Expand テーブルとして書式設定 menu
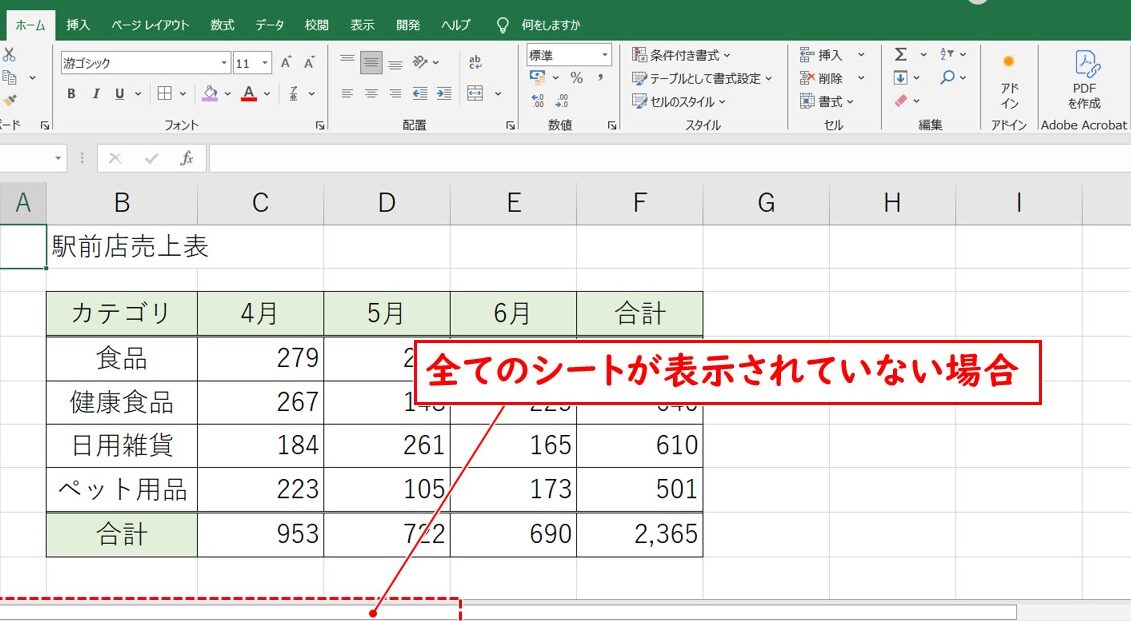 click(x=702, y=78)
